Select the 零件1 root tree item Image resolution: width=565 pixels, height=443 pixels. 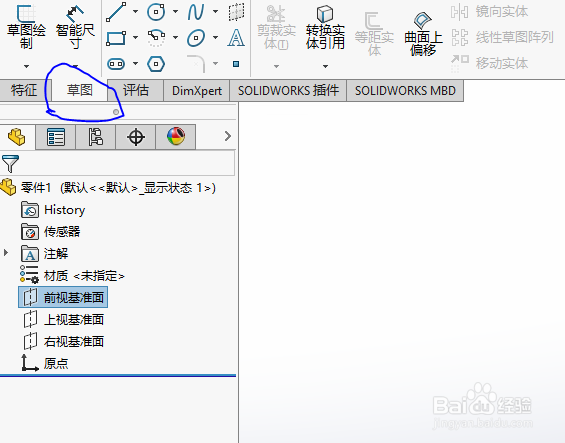coord(108,188)
